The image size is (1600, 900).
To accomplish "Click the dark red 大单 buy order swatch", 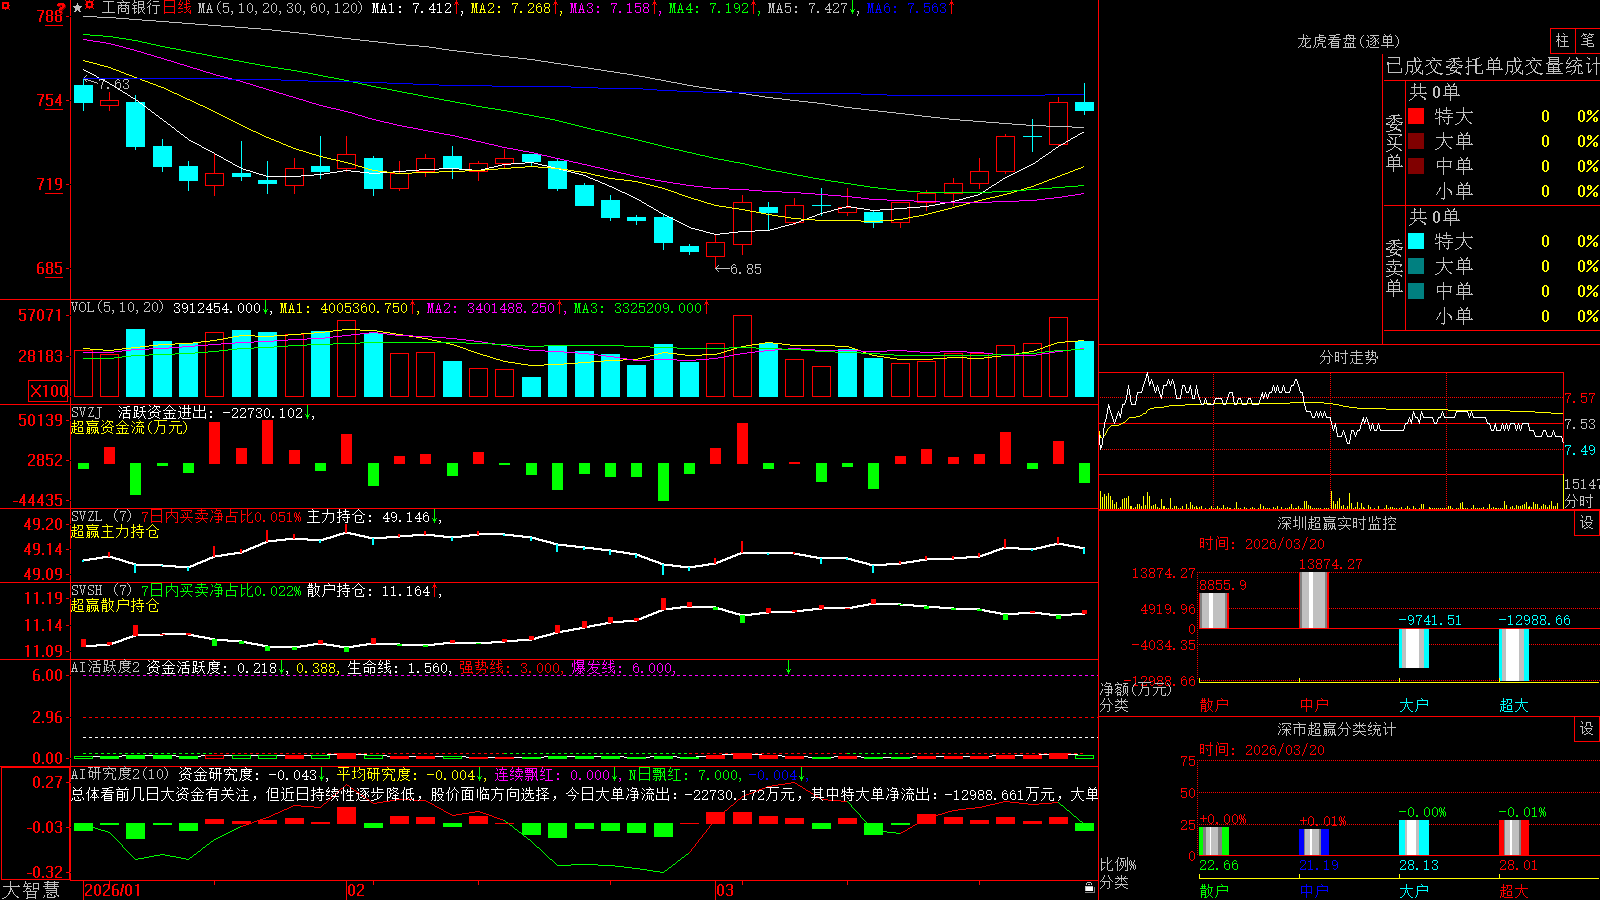I will 1416,141.
